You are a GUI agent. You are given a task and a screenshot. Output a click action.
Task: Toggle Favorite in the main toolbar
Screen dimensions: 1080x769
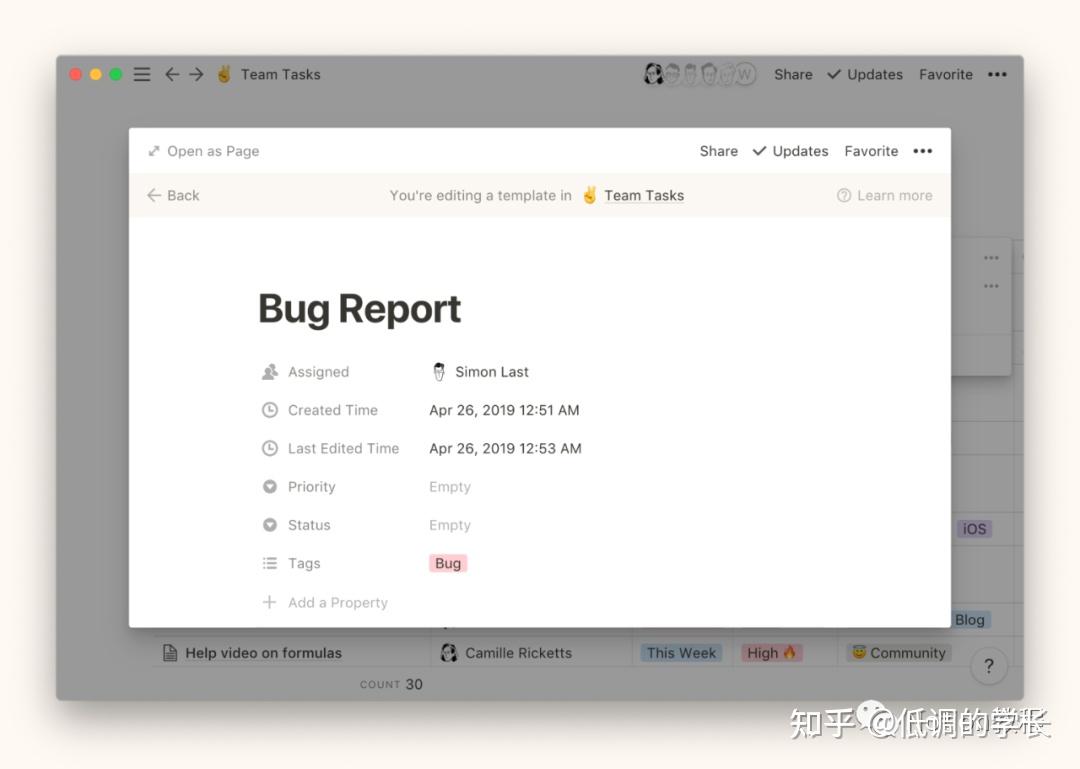tap(945, 74)
